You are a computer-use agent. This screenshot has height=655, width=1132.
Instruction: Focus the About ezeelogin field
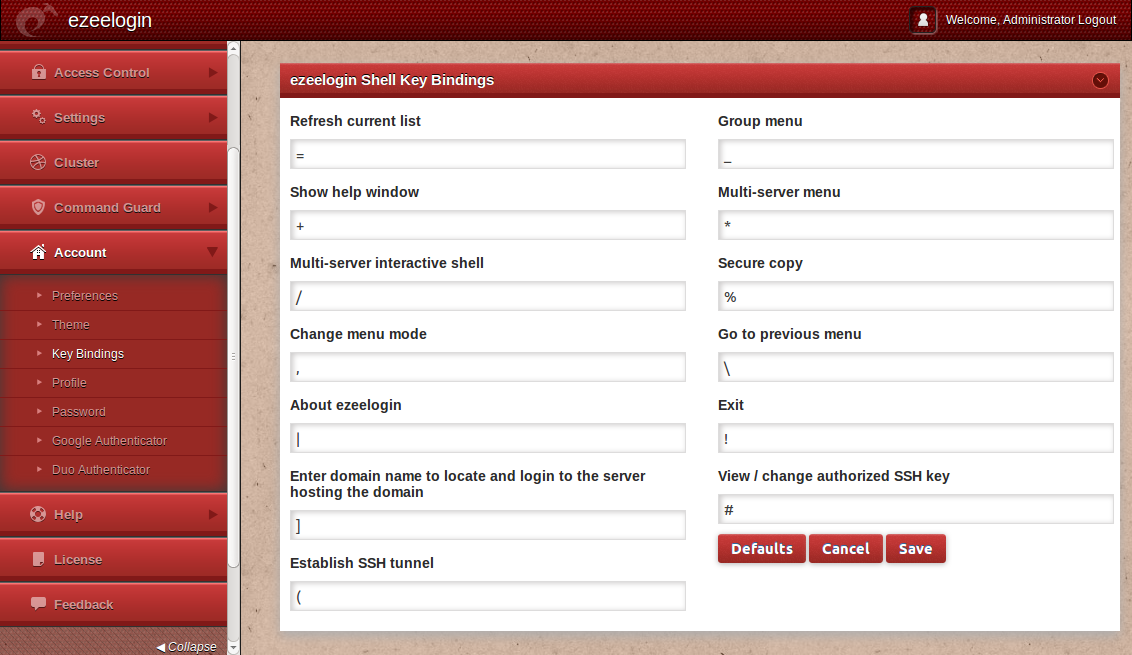(x=488, y=438)
